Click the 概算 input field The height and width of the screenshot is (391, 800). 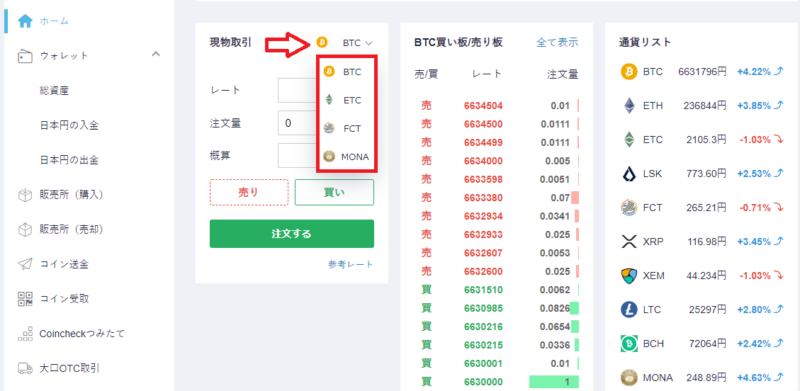(x=297, y=156)
